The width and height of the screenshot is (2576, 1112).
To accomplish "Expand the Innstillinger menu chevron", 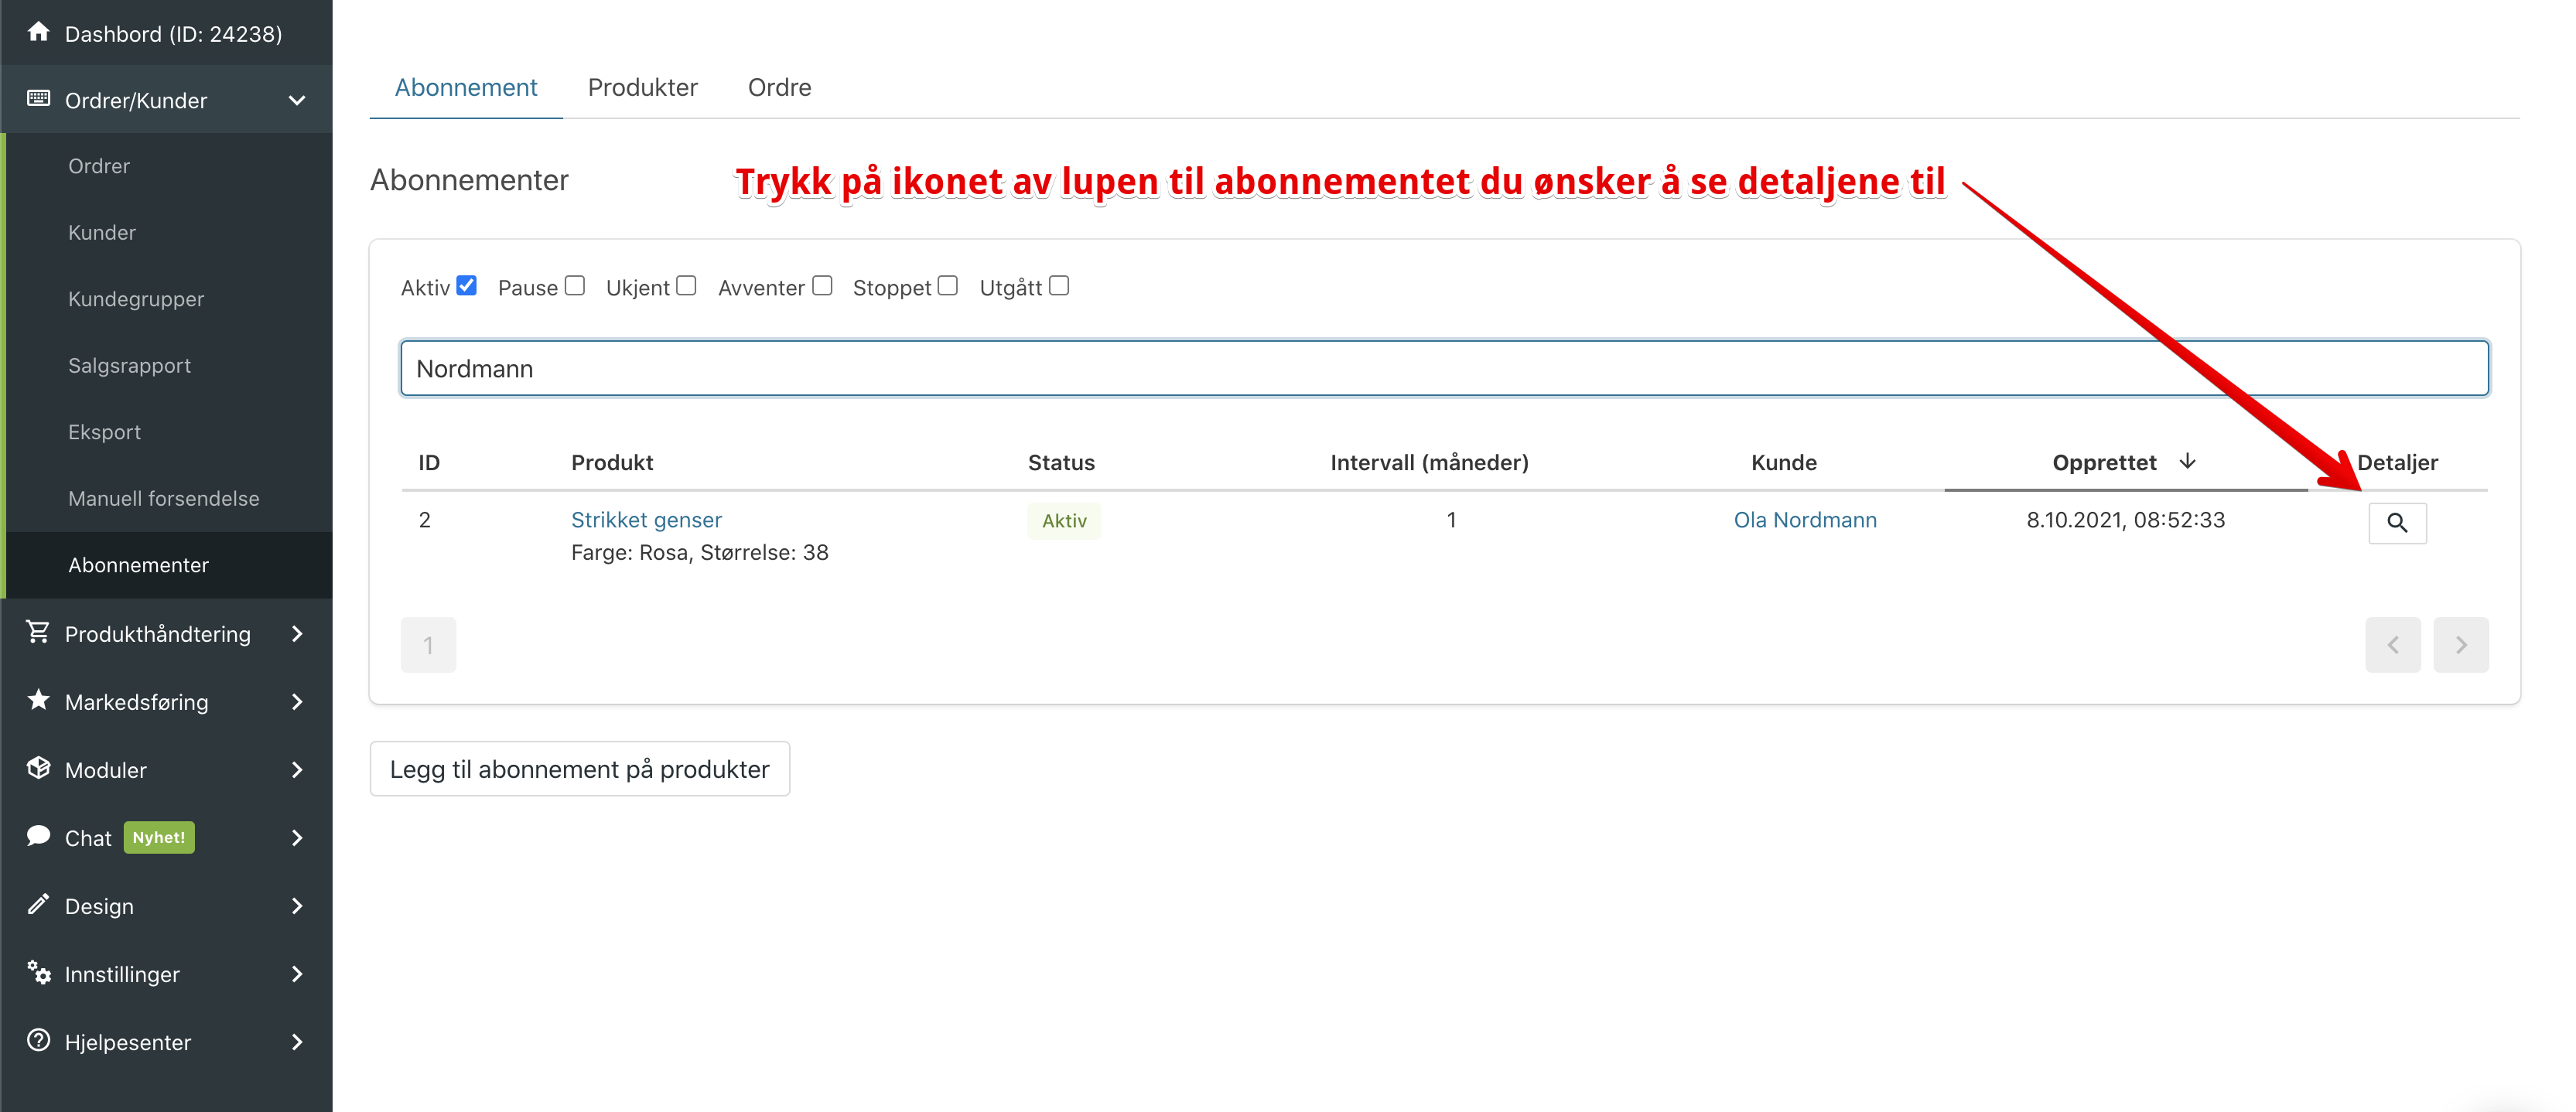I will pos(297,974).
